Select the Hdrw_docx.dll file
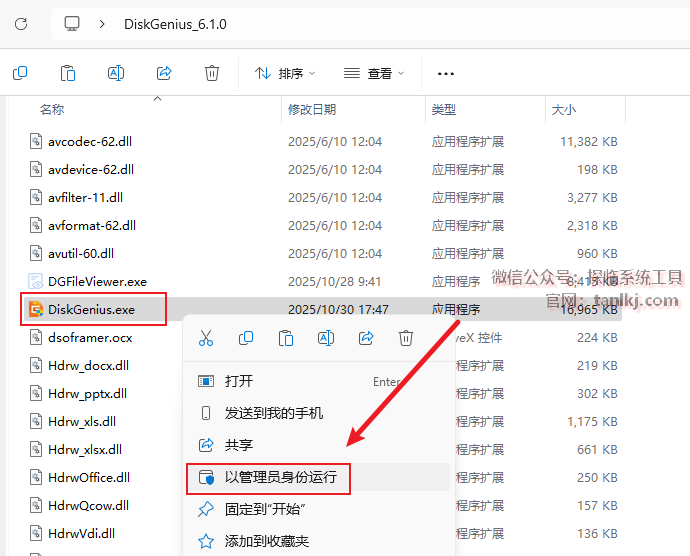 88,365
